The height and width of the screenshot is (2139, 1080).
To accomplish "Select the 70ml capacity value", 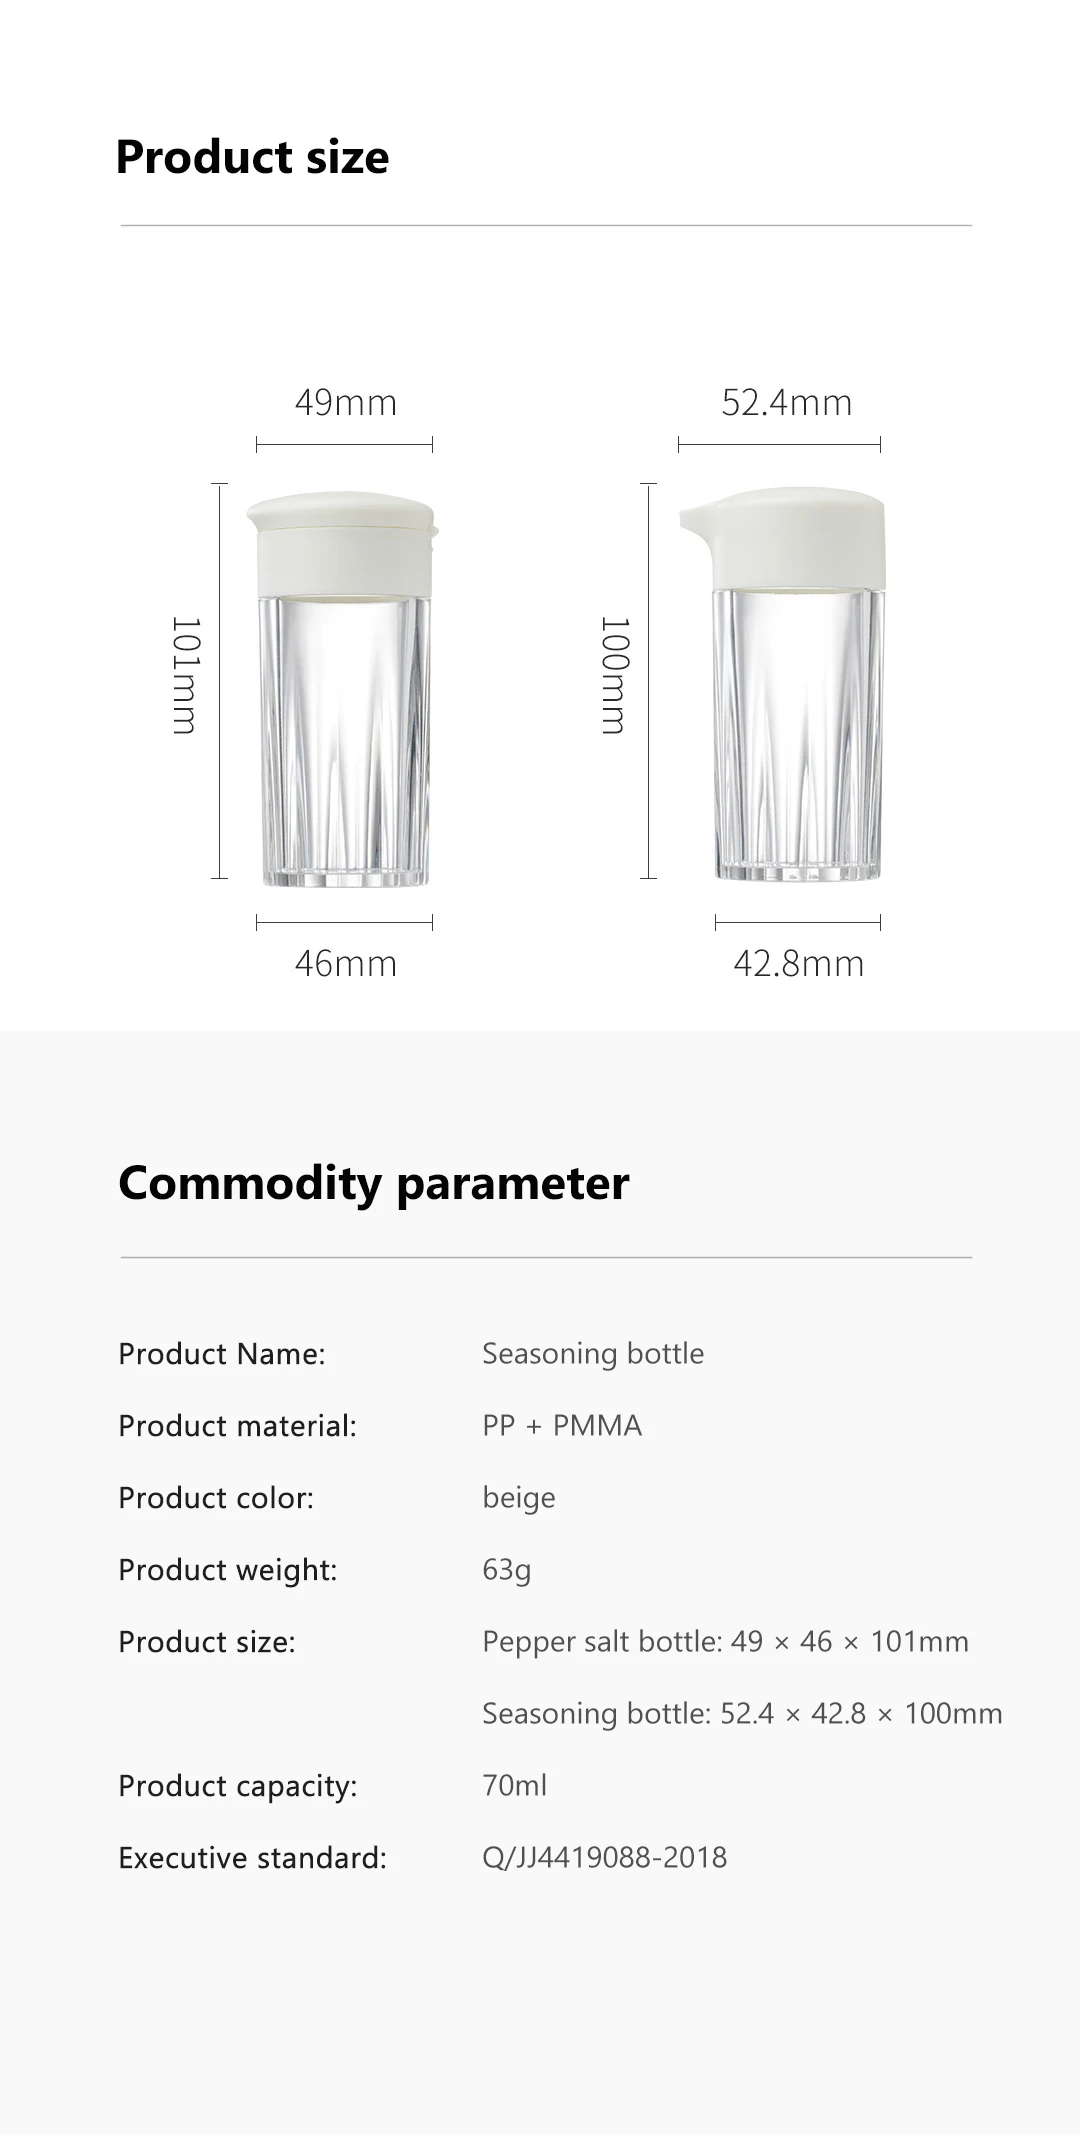I will (514, 1786).
